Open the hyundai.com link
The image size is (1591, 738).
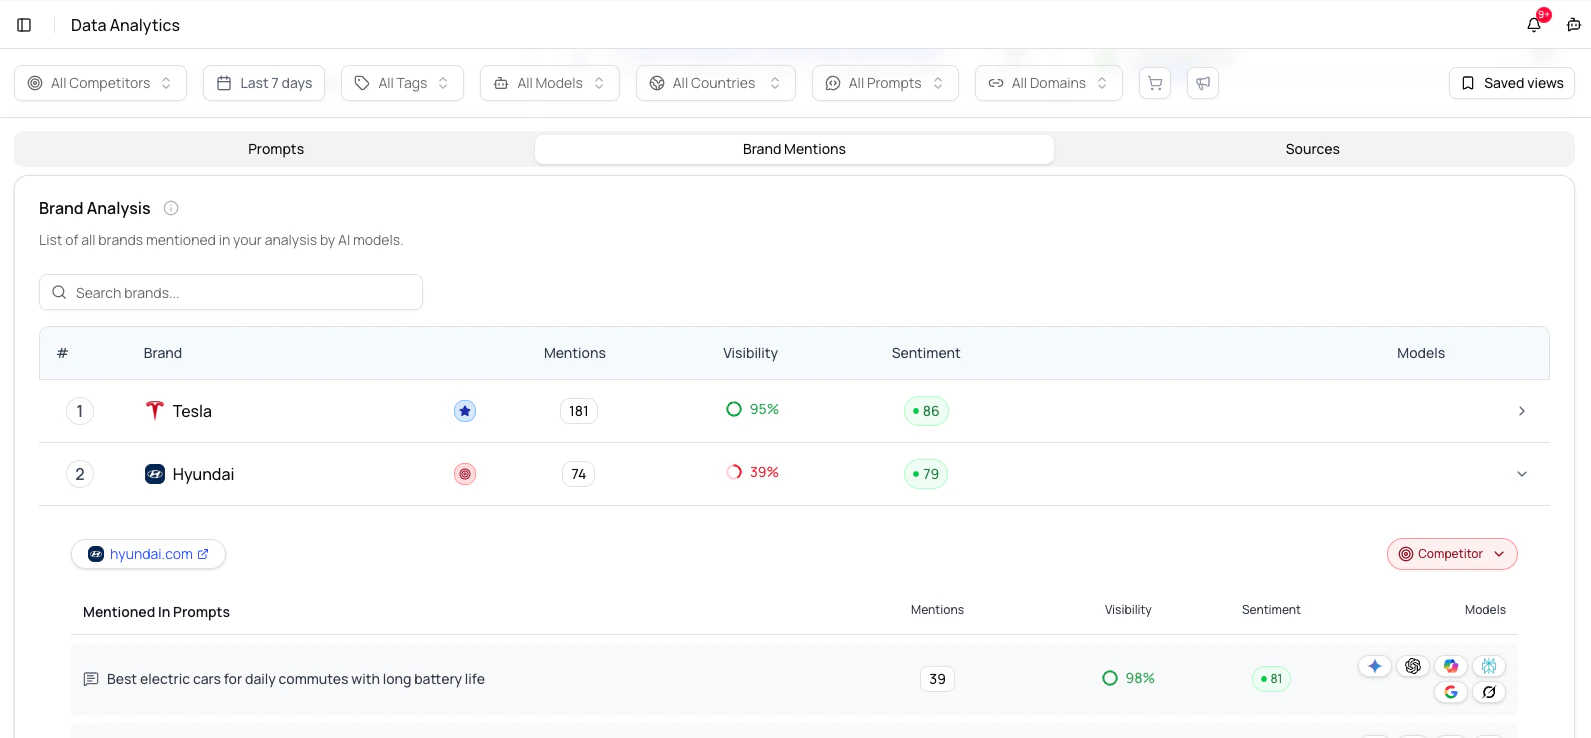(x=149, y=554)
